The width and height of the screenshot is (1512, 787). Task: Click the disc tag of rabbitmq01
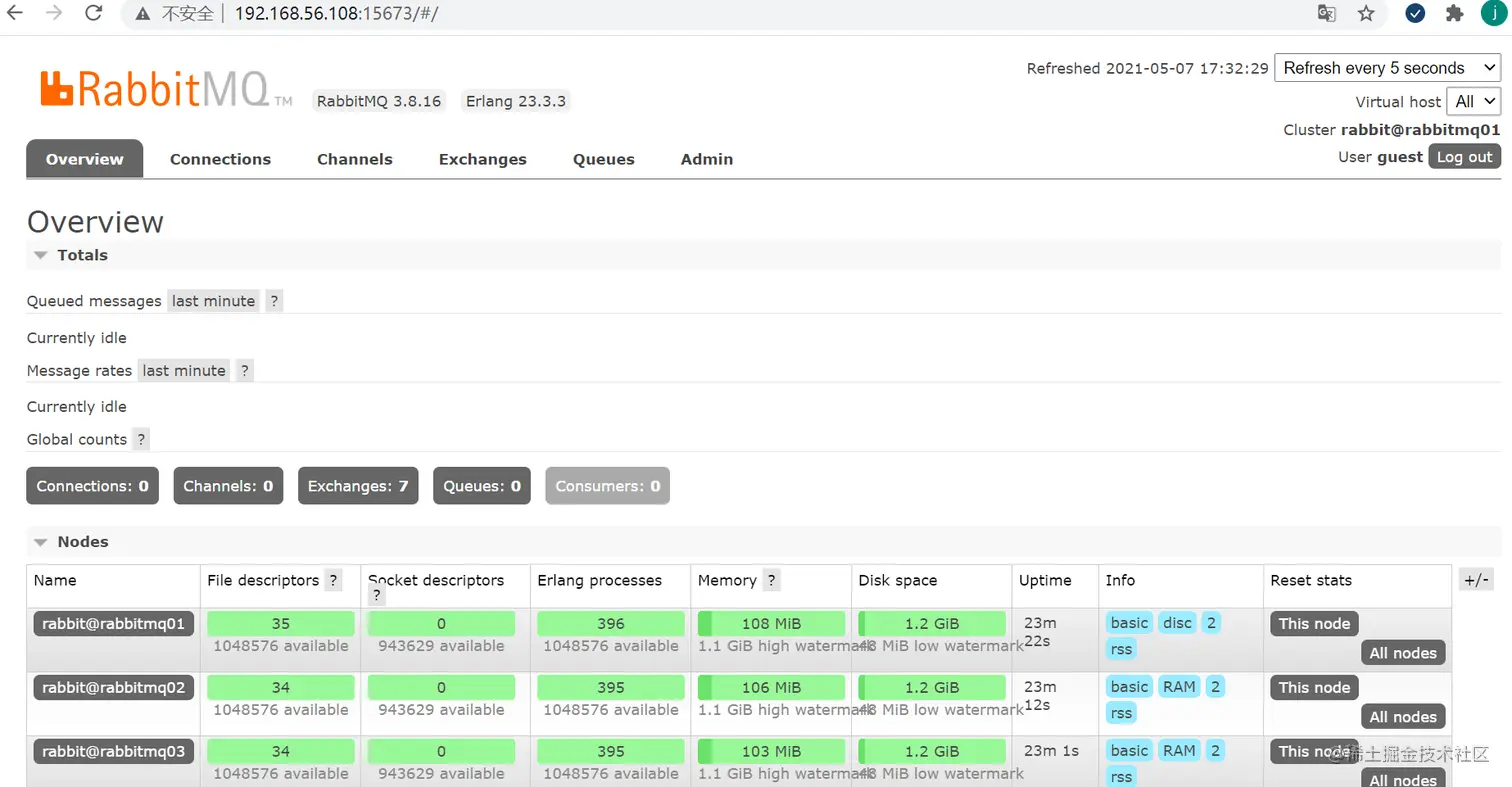coord(1177,623)
